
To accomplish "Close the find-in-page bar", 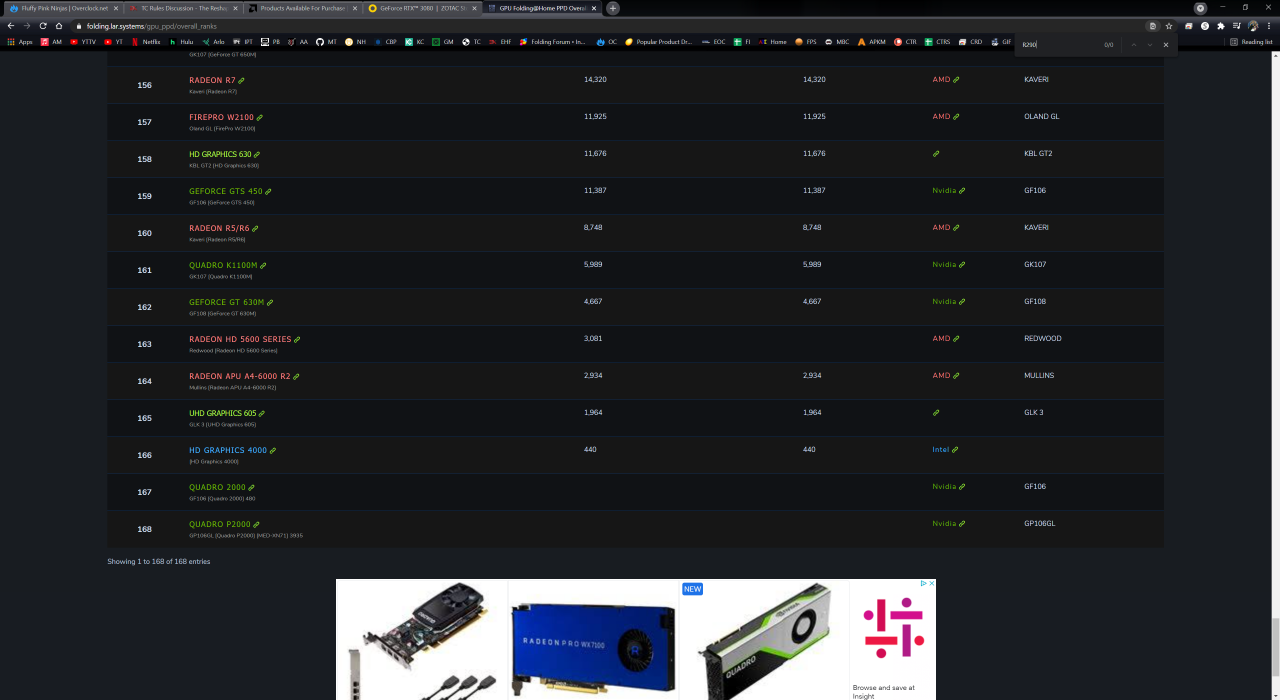I will pyautogui.click(x=1165, y=45).
